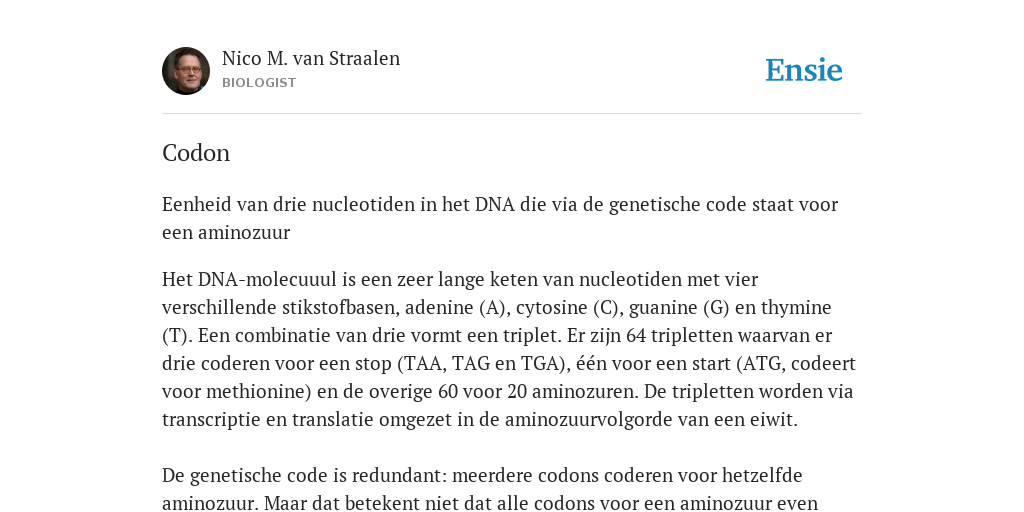The image size is (1024, 512).
Task: Open Nico M. van Straalen's avatar photo
Action: tap(186, 71)
